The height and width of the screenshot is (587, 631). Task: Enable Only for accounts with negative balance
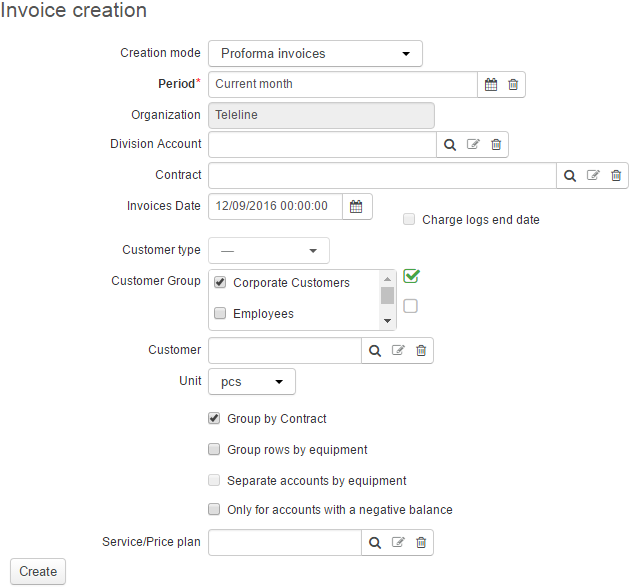tap(214, 509)
